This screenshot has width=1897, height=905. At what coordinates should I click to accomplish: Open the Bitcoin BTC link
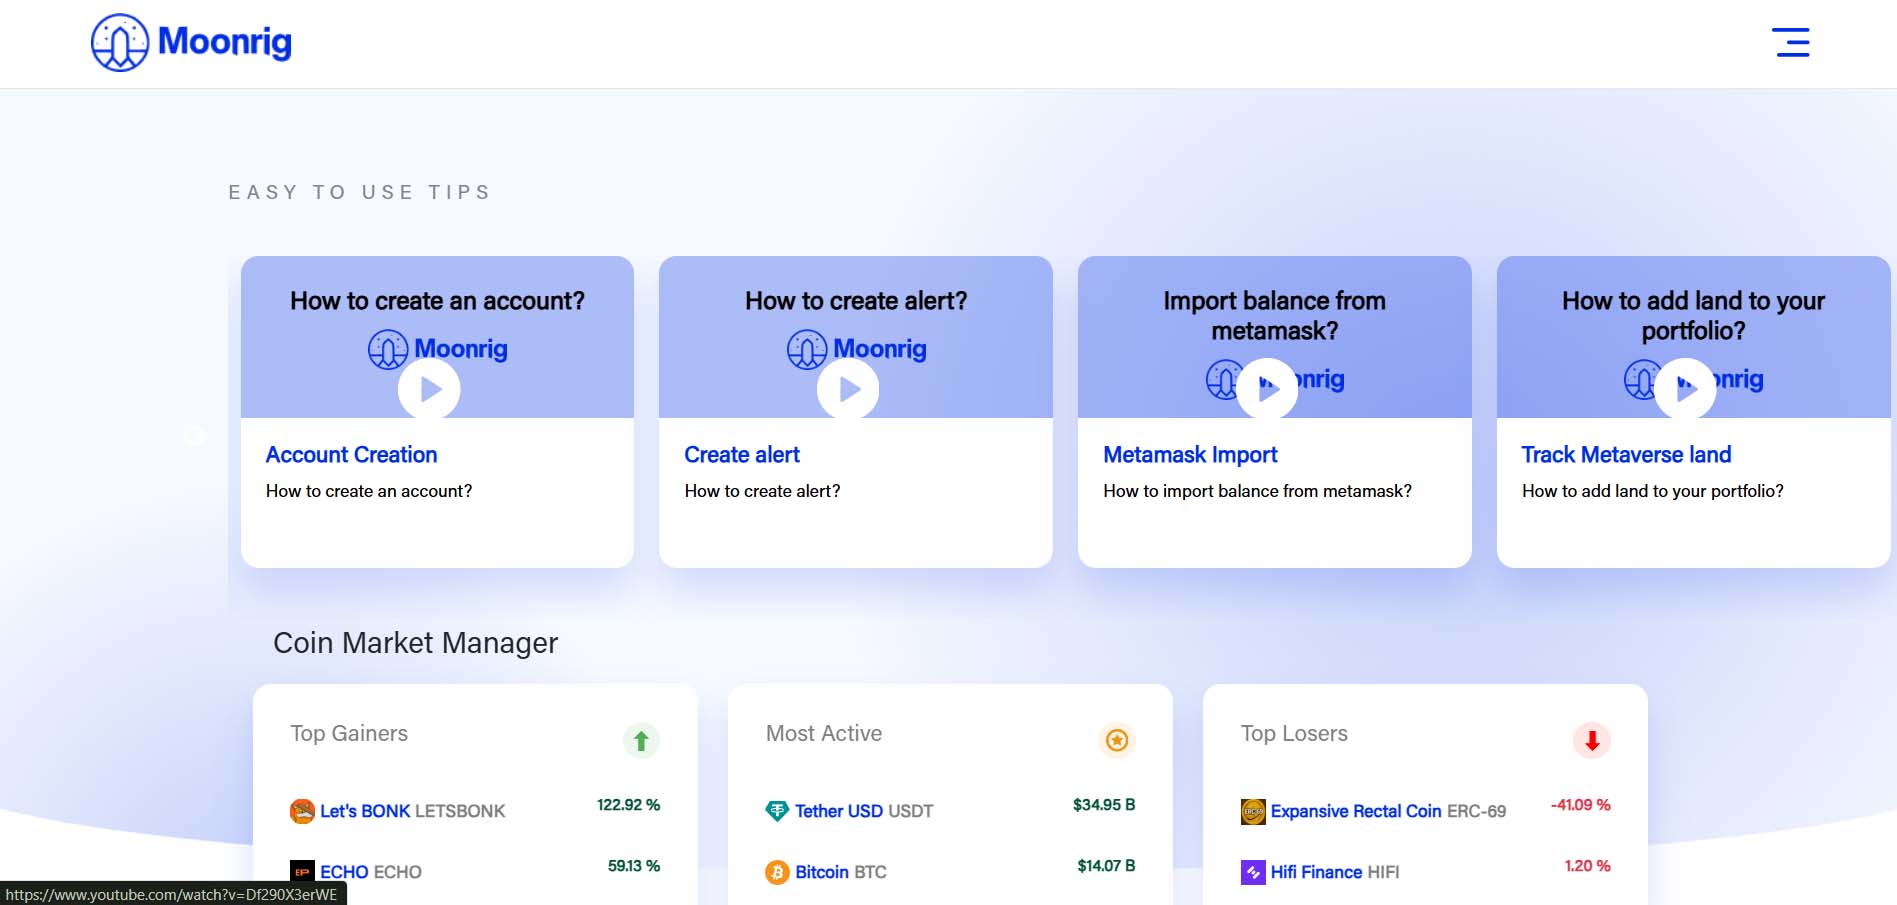[x=841, y=872]
